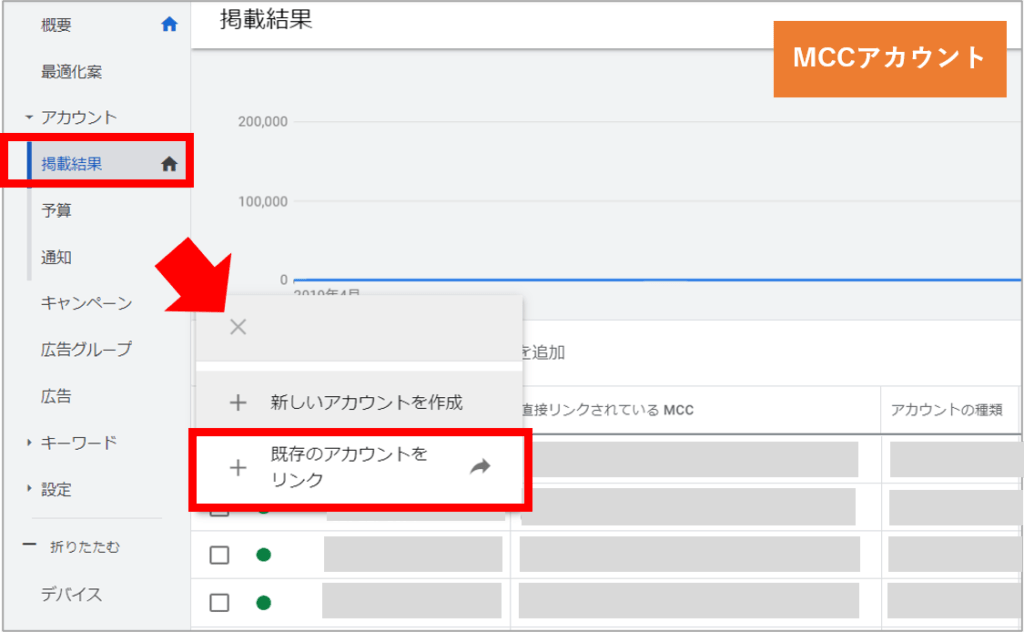Viewport: 1024px width, 632px height.
Task: Open 広告 in the sidebar
Action: click(56, 396)
